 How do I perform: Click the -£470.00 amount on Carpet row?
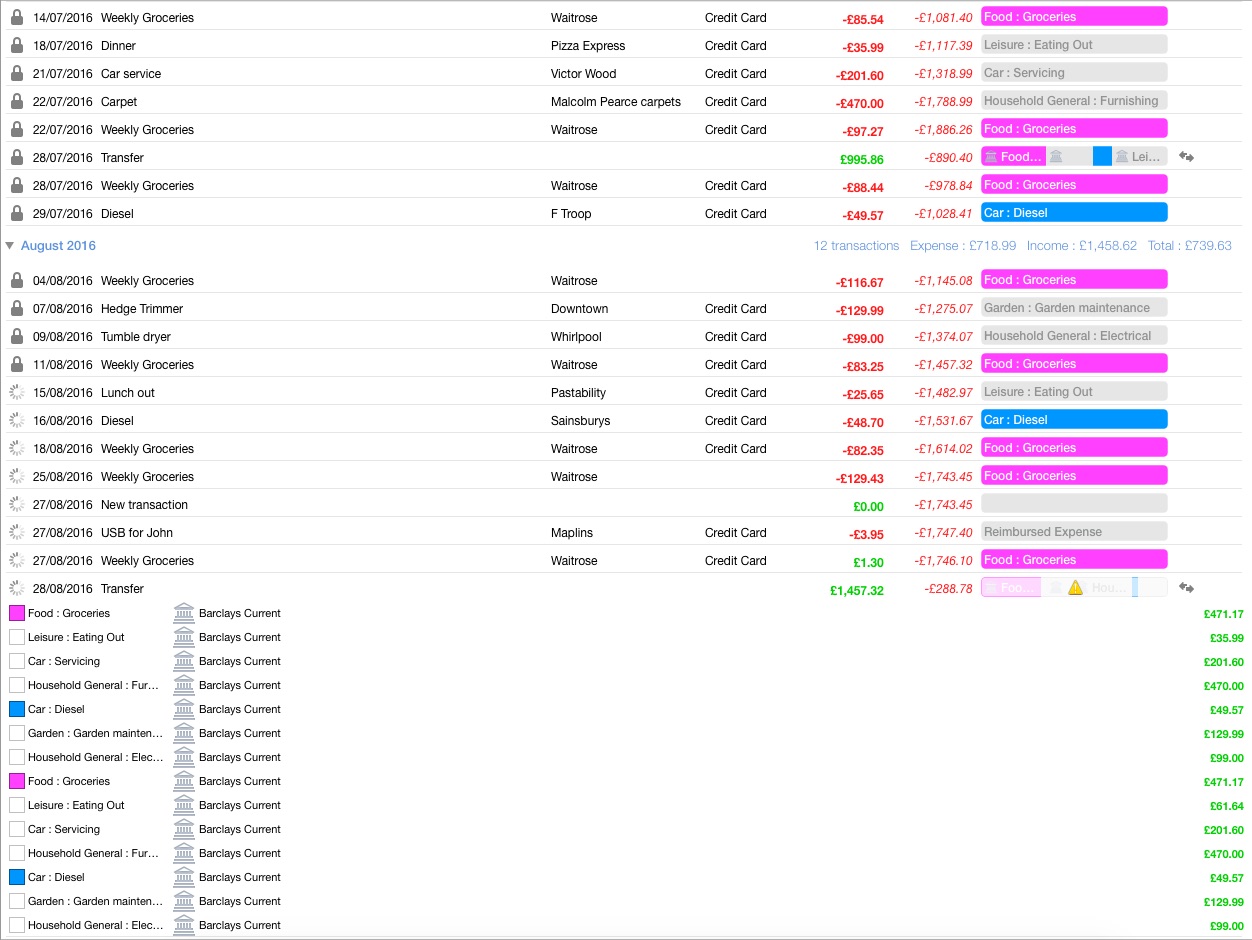[x=860, y=103]
